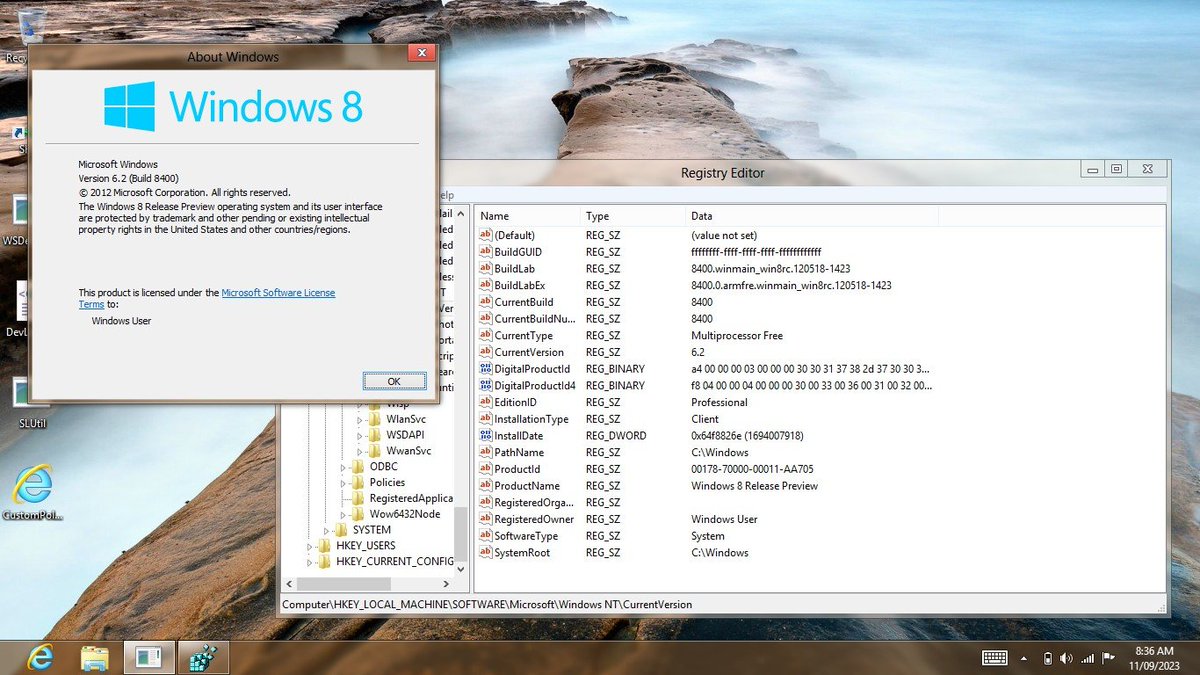The width and height of the screenshot is (1200, 675).
Task: Select the RegisteredApplications key in the tree
Action: (x=411, y=498)
